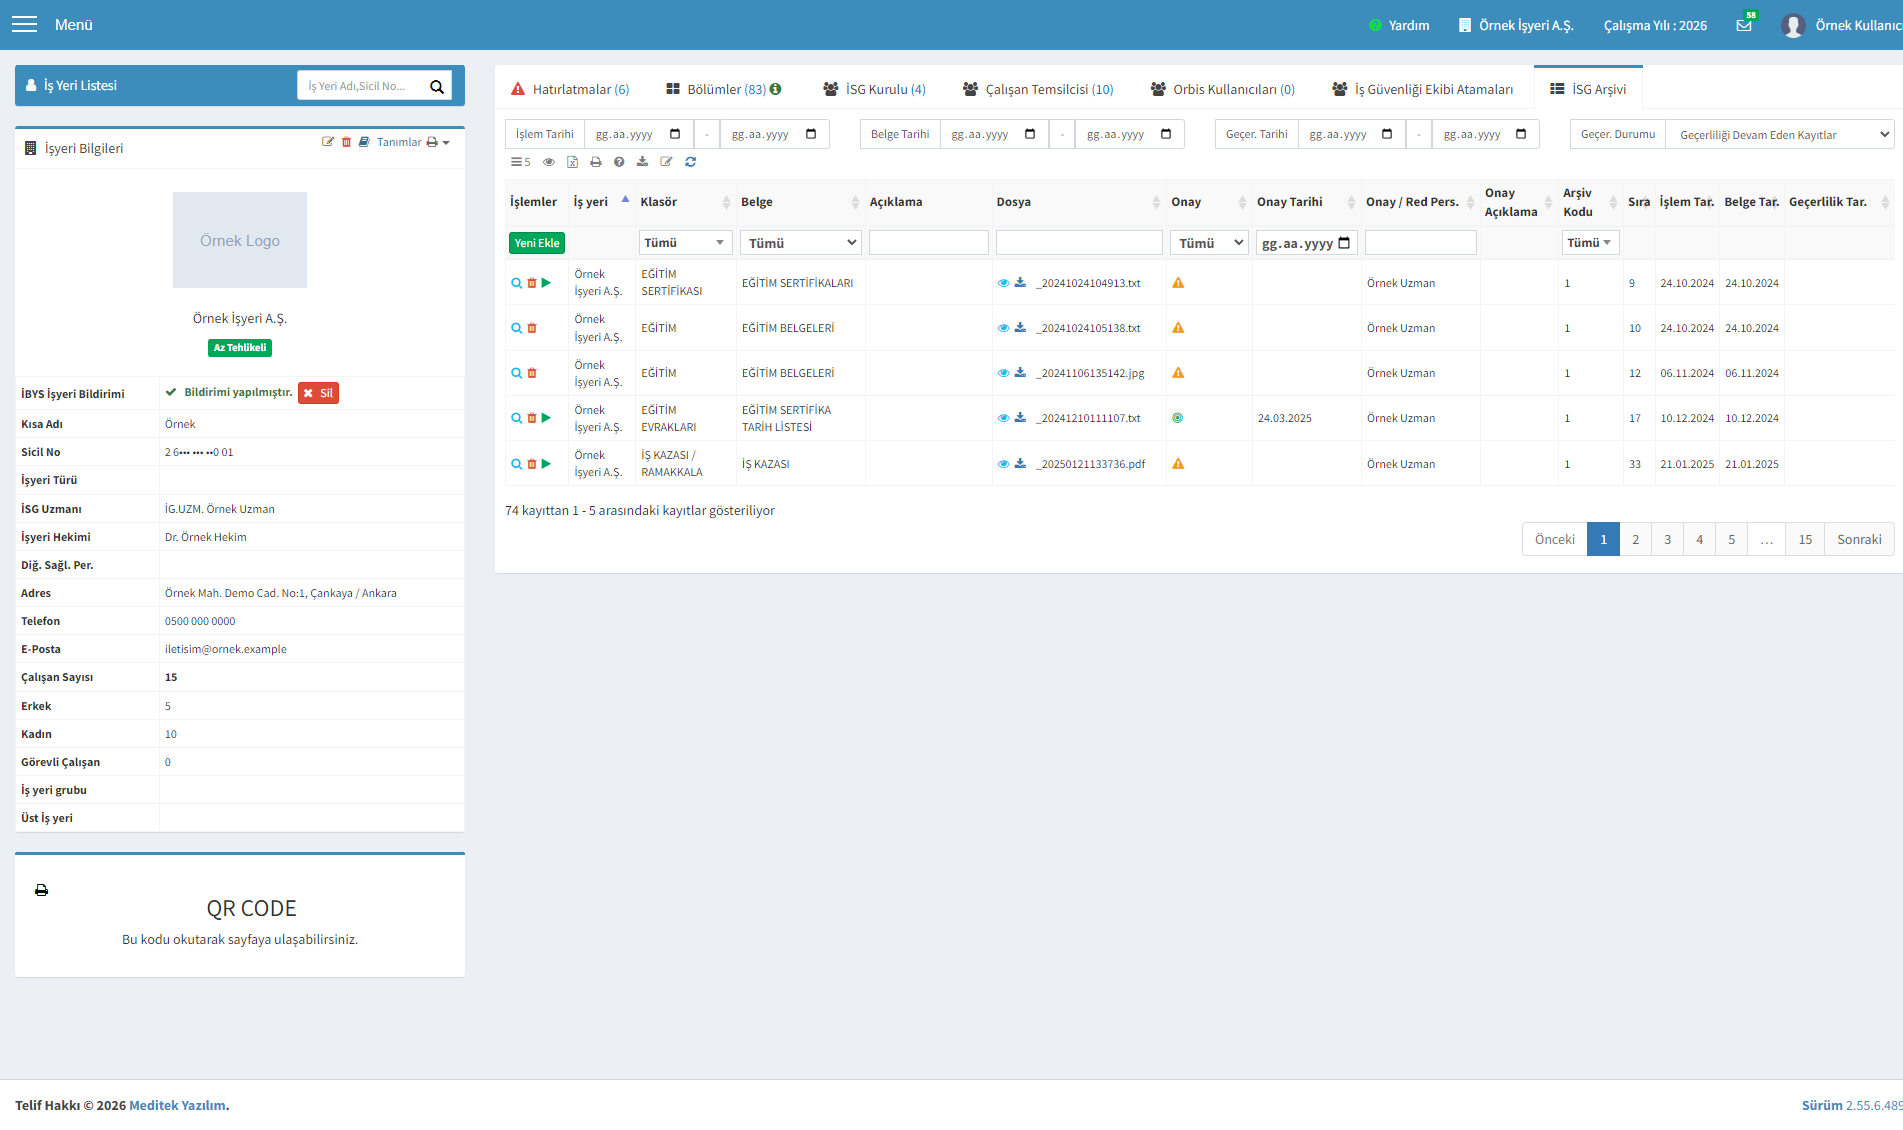Switch to the İSG Kurulu (4) tab
The width and height of the screenshot is (1903, 1130).
pyautogui.click(x=874, y=89)
